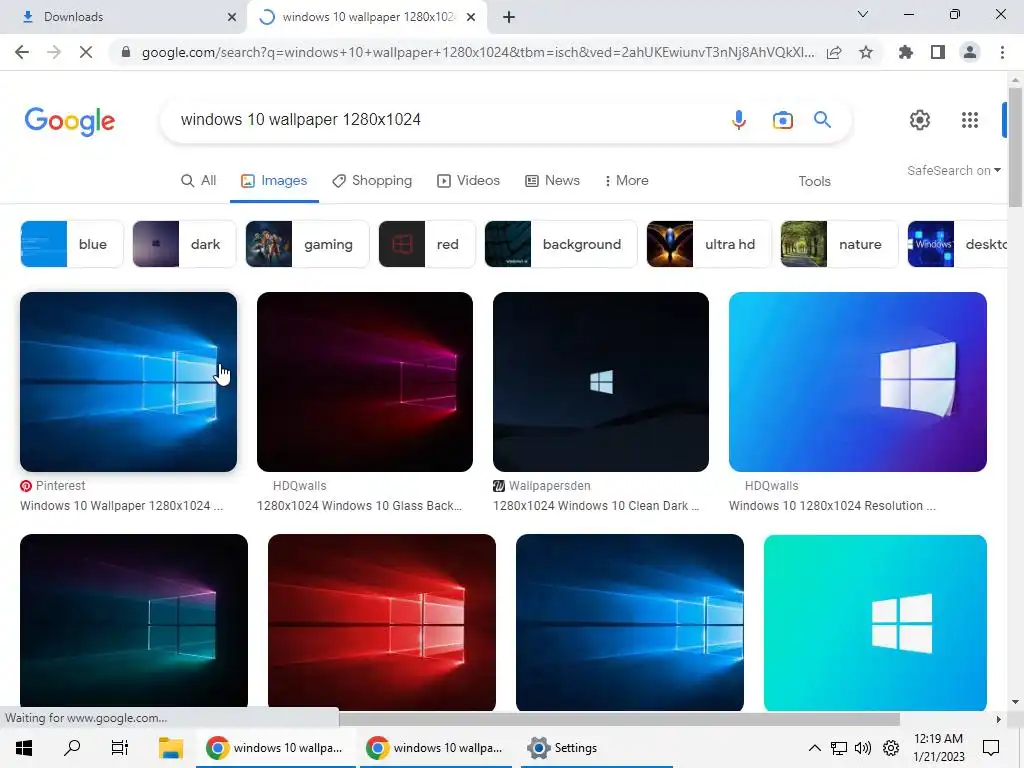Image resolution: width=1024 pixels, height=768 pixels.
Task: Switch to the Downloads tab
Action: pos(124,17)
